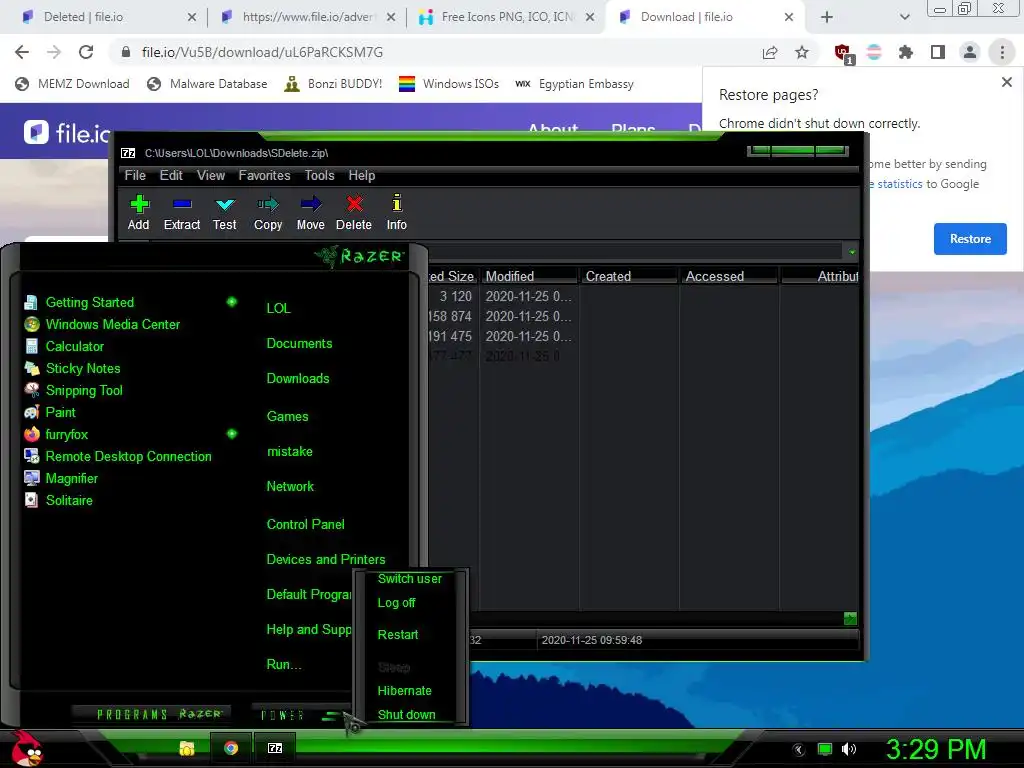Screen dimensions: 1024x768
Task: Open Bonzi BUDDY! bookmark
Action: (334, 84)
